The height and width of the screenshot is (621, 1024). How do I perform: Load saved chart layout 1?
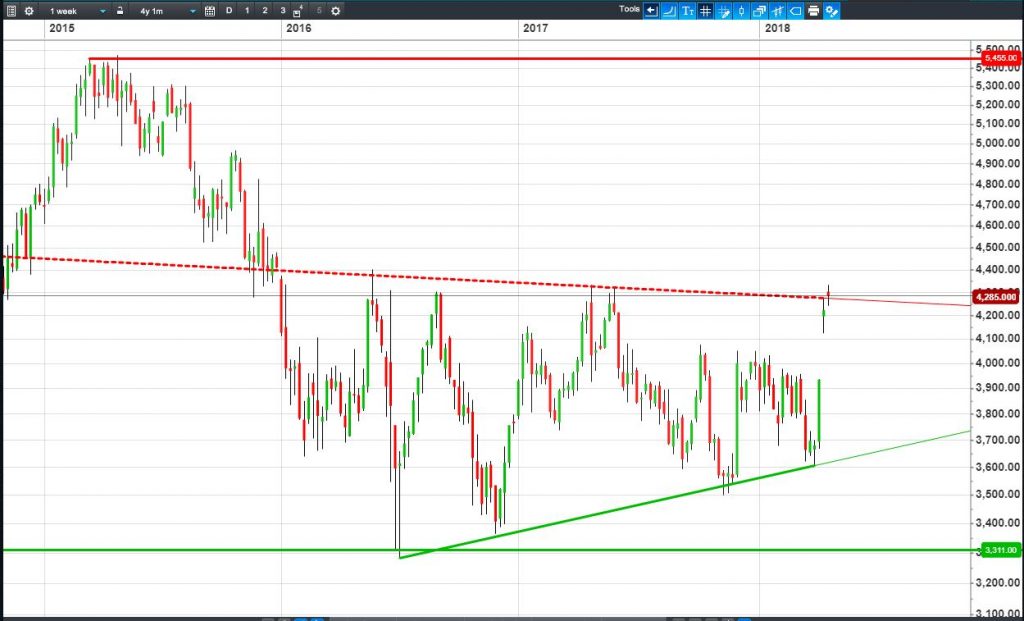[x=247, y=10]
